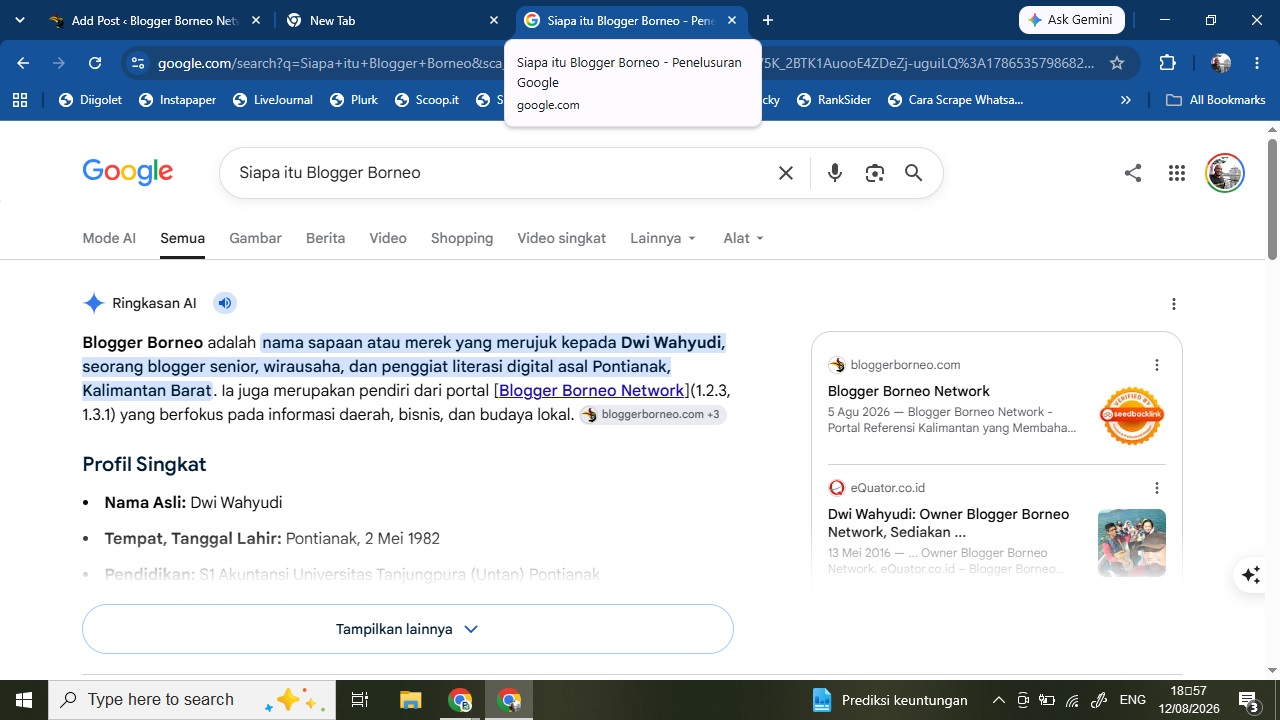
Task: Open the Plurk bookmark
Action: tap(353, 100)
